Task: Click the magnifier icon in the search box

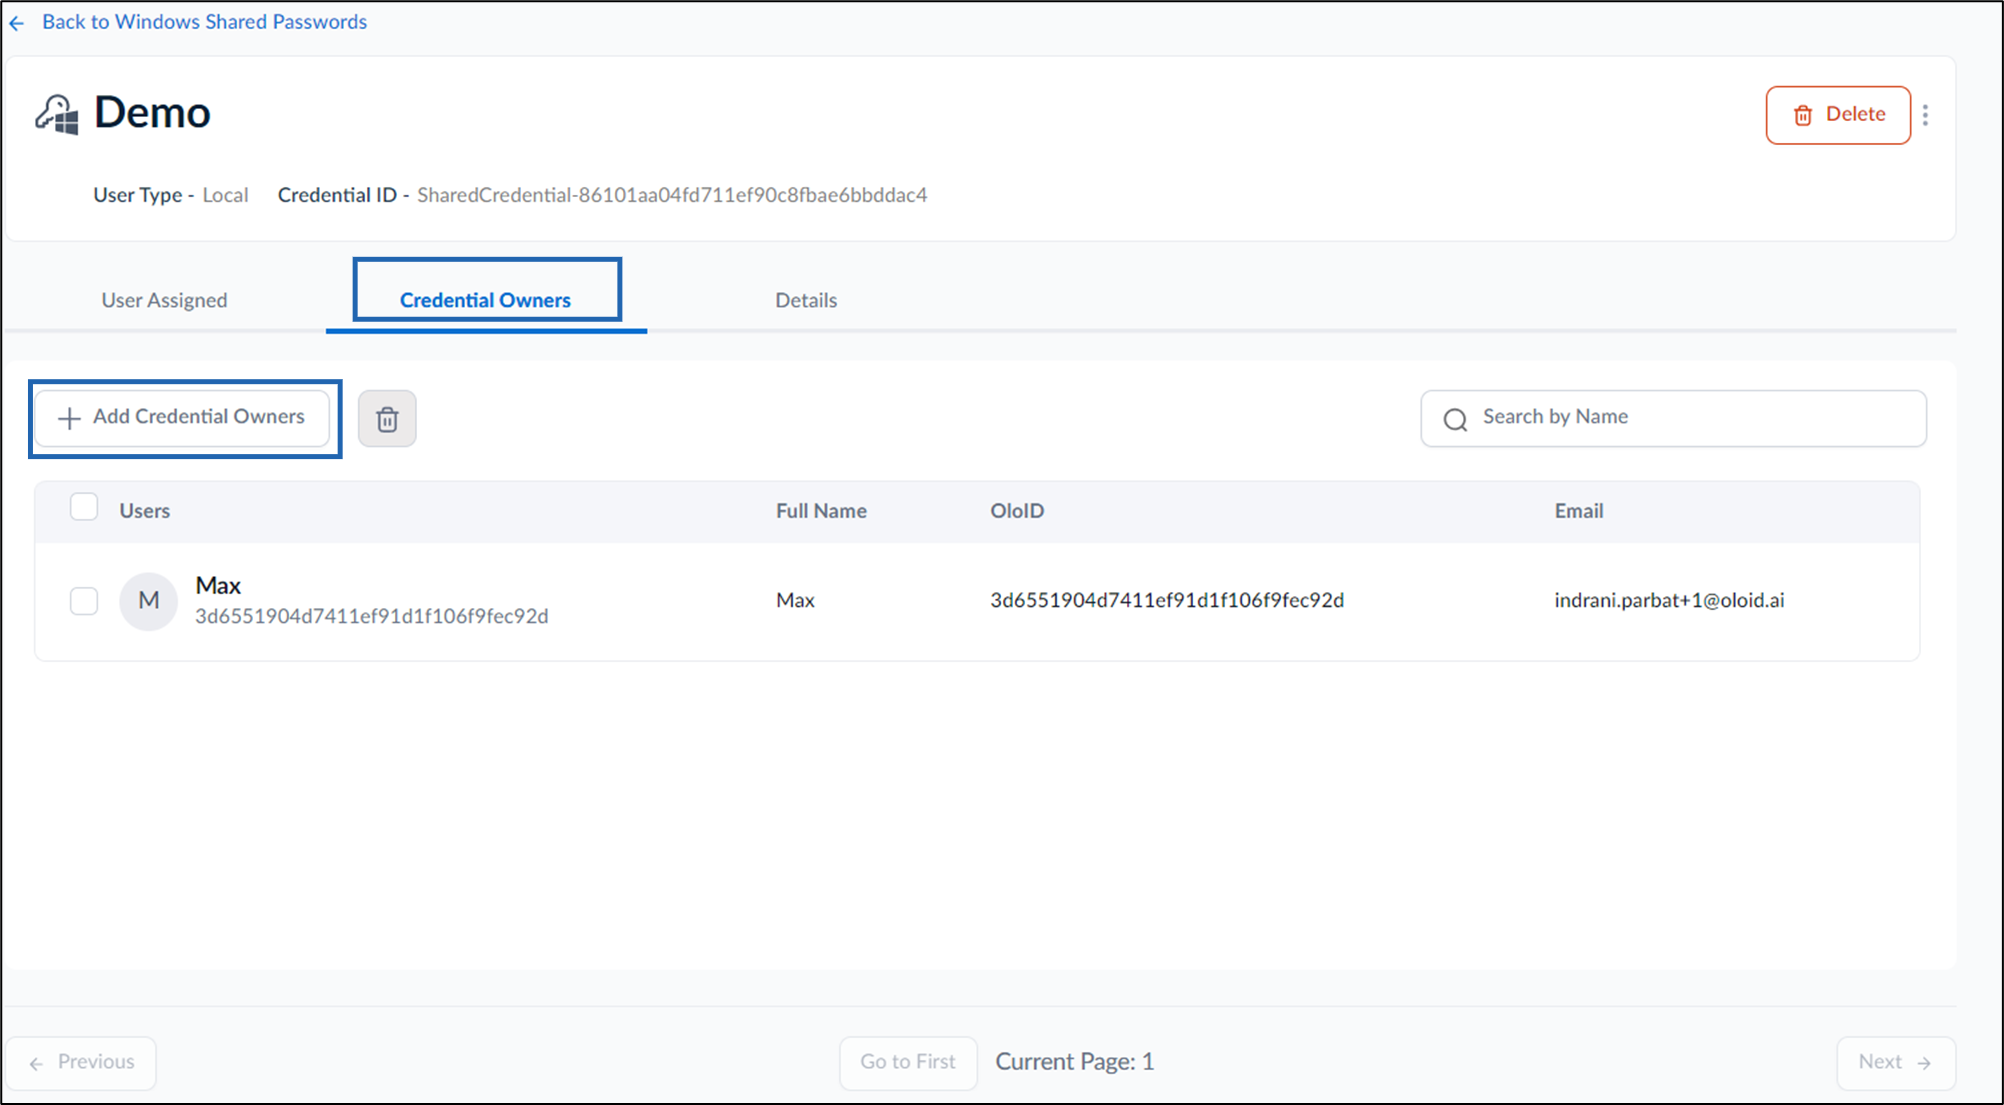Action: [x=1455, y=419]
